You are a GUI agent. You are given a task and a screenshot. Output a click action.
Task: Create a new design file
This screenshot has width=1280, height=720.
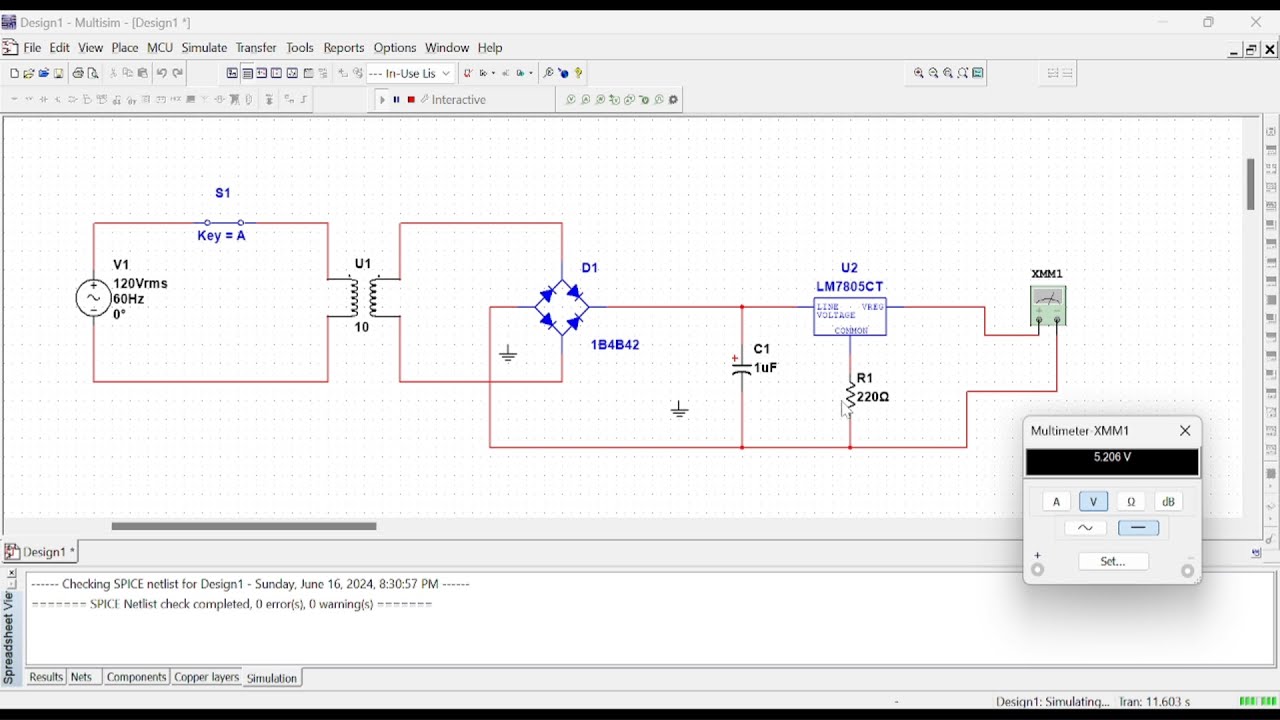coord(14,73)
